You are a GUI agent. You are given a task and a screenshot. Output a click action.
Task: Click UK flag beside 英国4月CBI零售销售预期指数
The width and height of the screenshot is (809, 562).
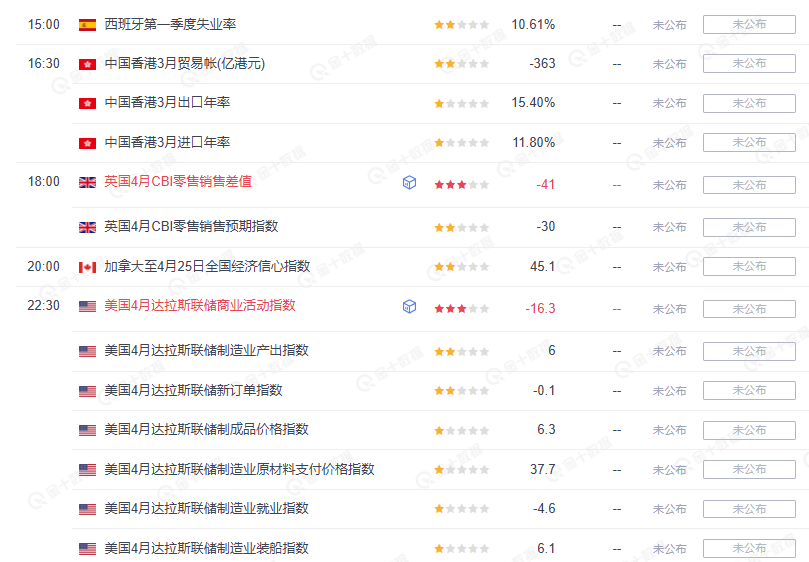tap(87, 227)
